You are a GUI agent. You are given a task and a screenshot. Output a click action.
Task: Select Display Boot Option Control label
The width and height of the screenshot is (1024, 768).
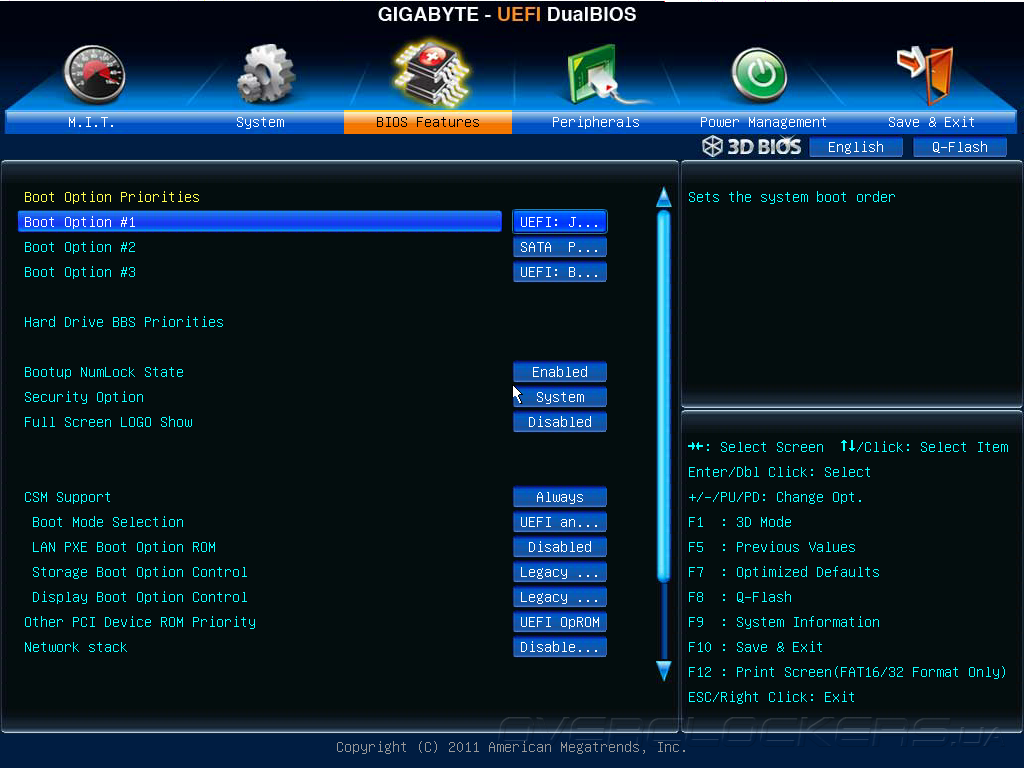[140, 597]
